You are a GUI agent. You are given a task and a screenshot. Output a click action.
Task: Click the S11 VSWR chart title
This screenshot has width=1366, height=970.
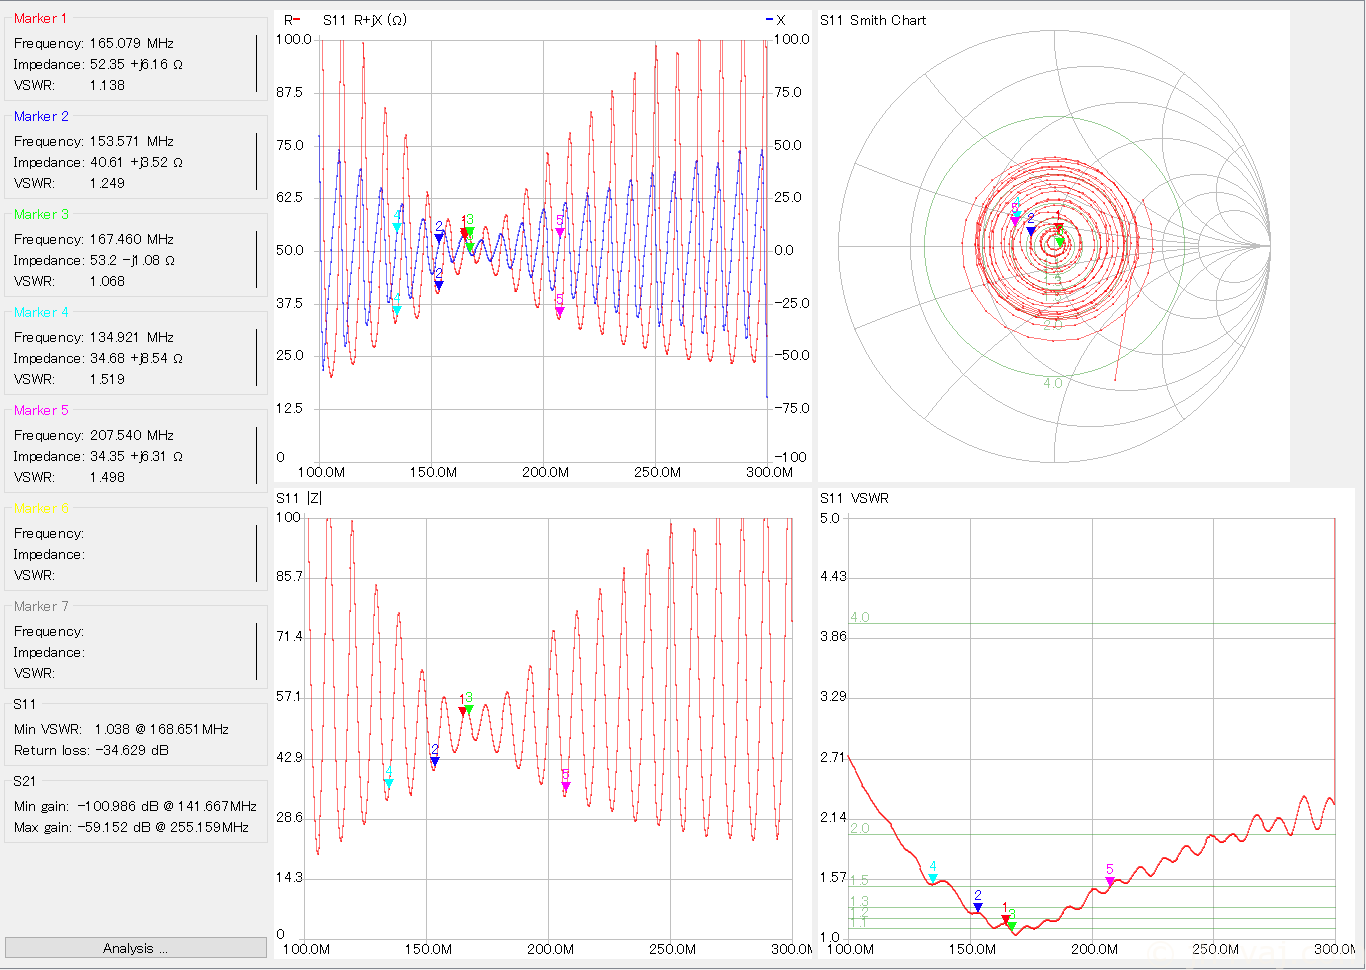[x=854, y=498]
